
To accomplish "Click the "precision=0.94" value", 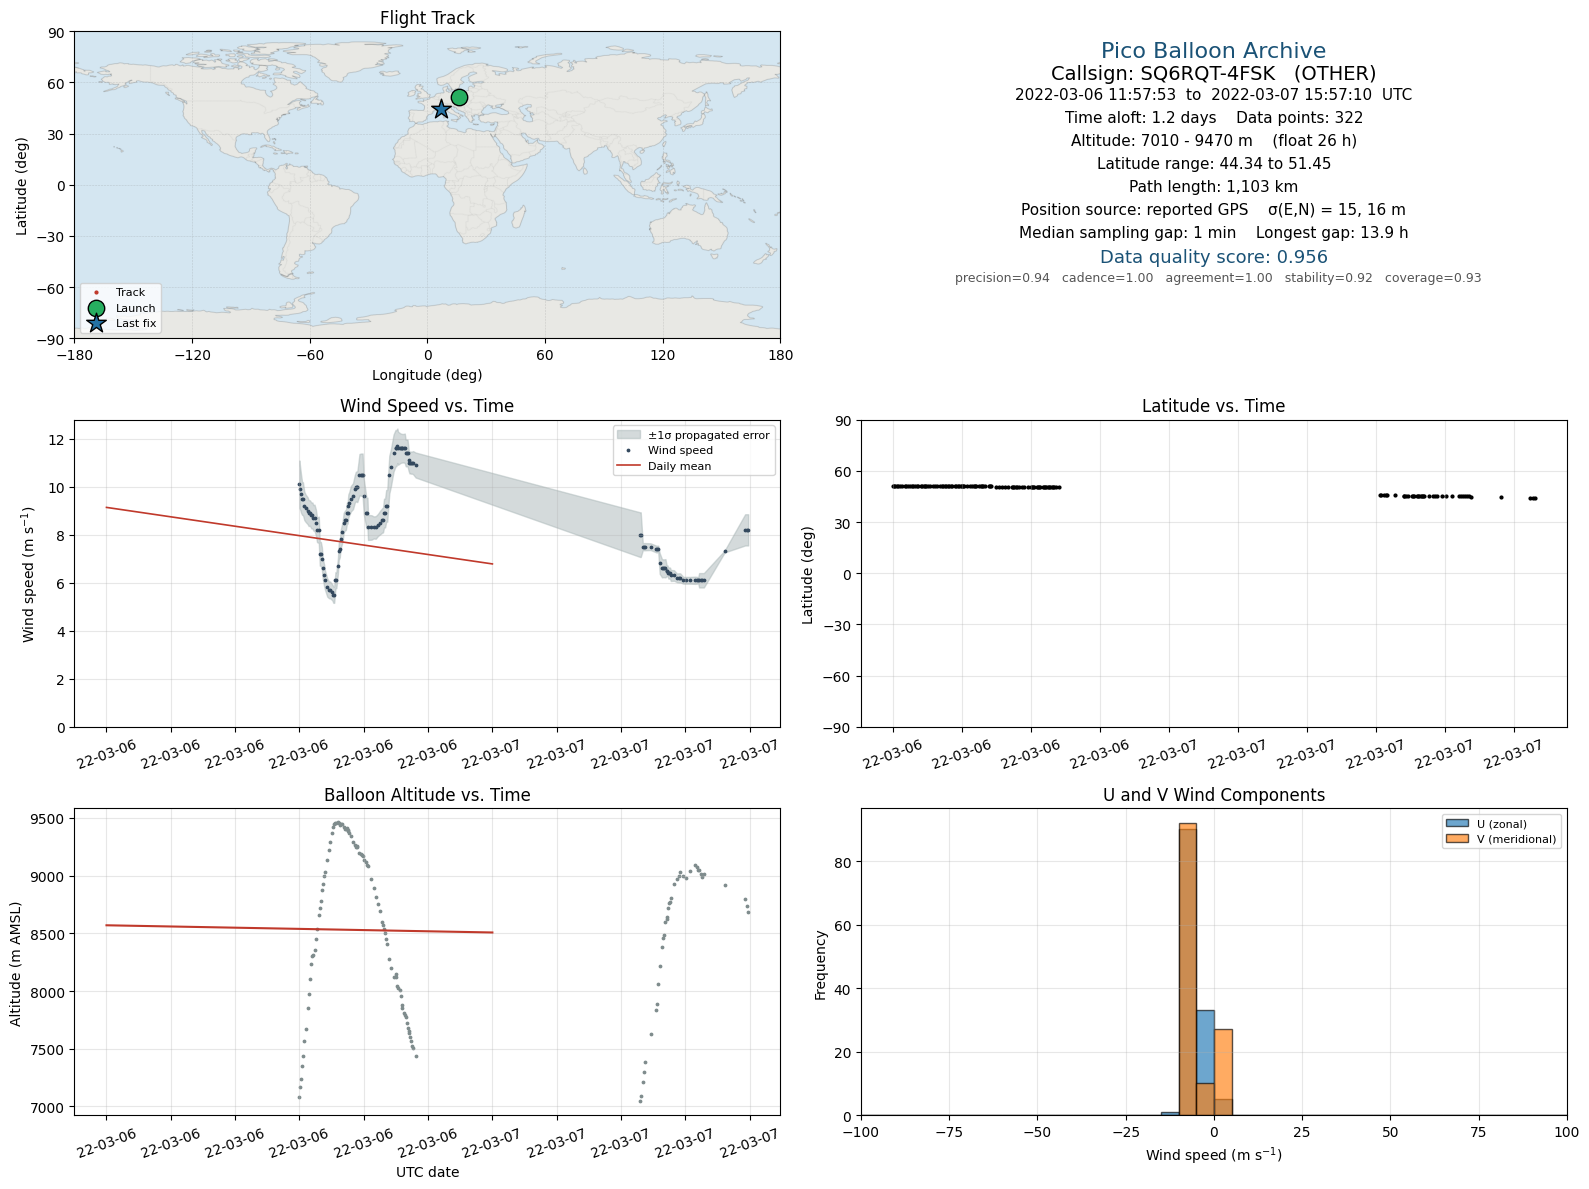I will [1002, 278].
